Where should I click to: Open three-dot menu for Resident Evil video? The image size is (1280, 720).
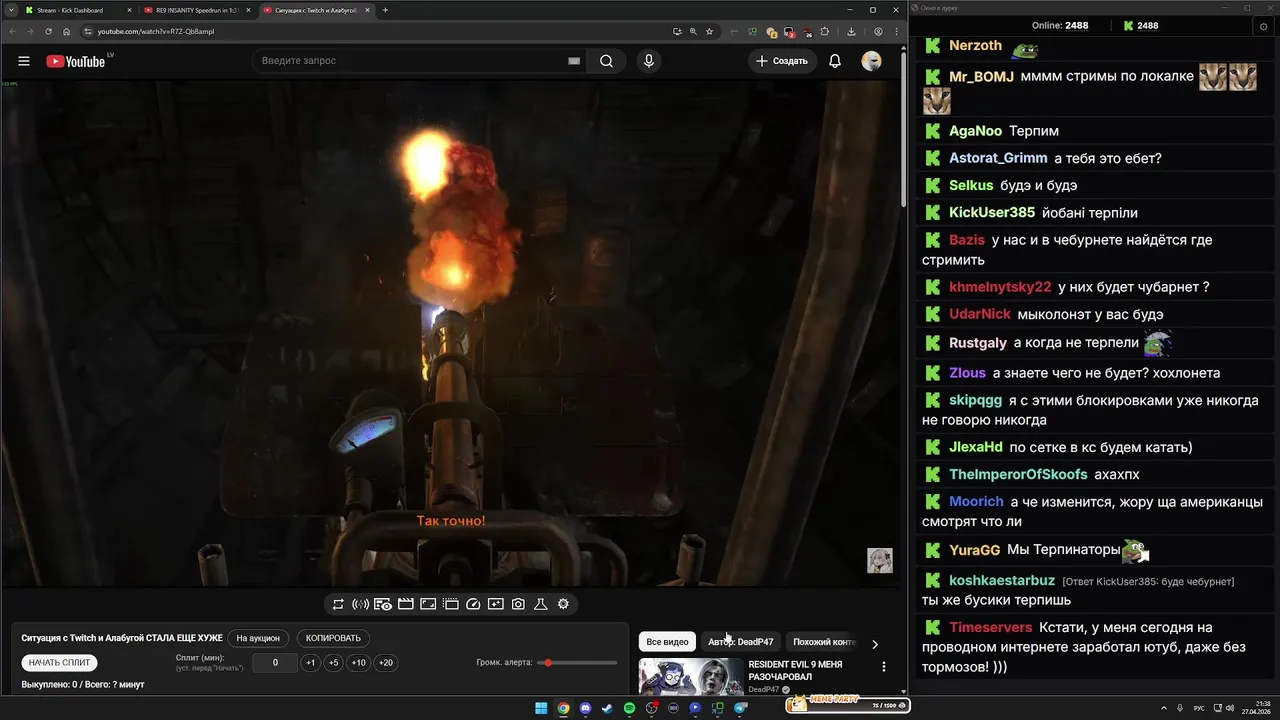(884, 667)
